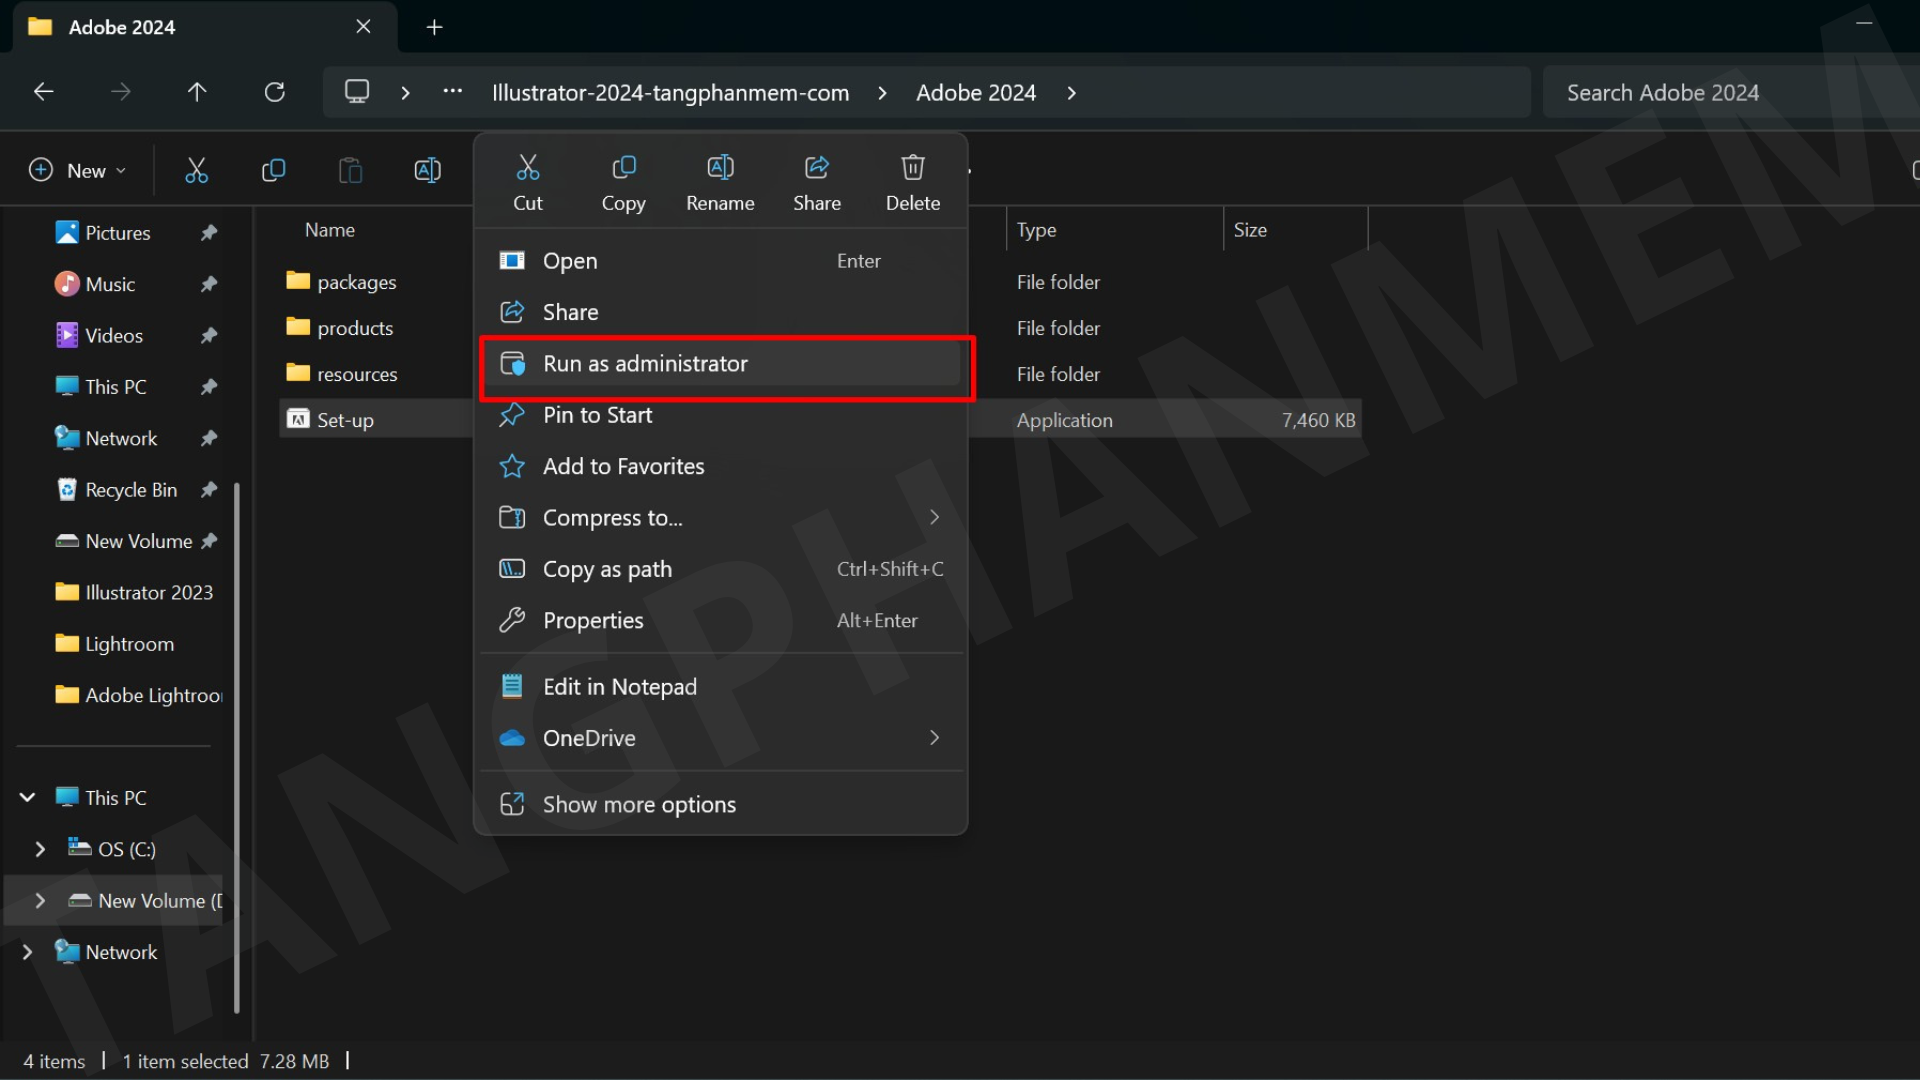Click navigation pane scrollbar
This screenshot has height=1080, width=1920.
tap(237, 748)
